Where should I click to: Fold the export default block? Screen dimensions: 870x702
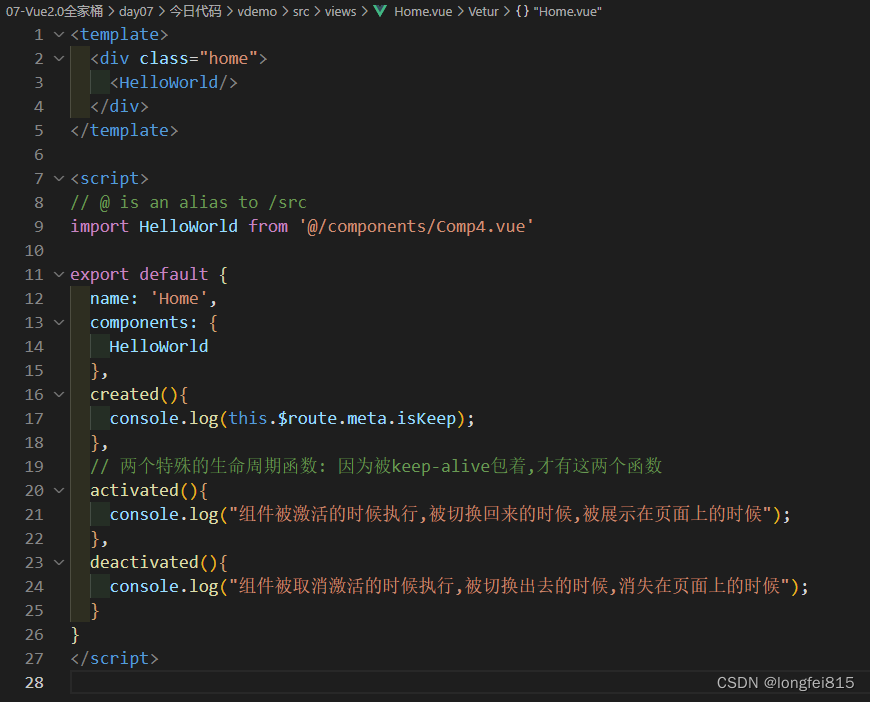[x=59, y=275]
